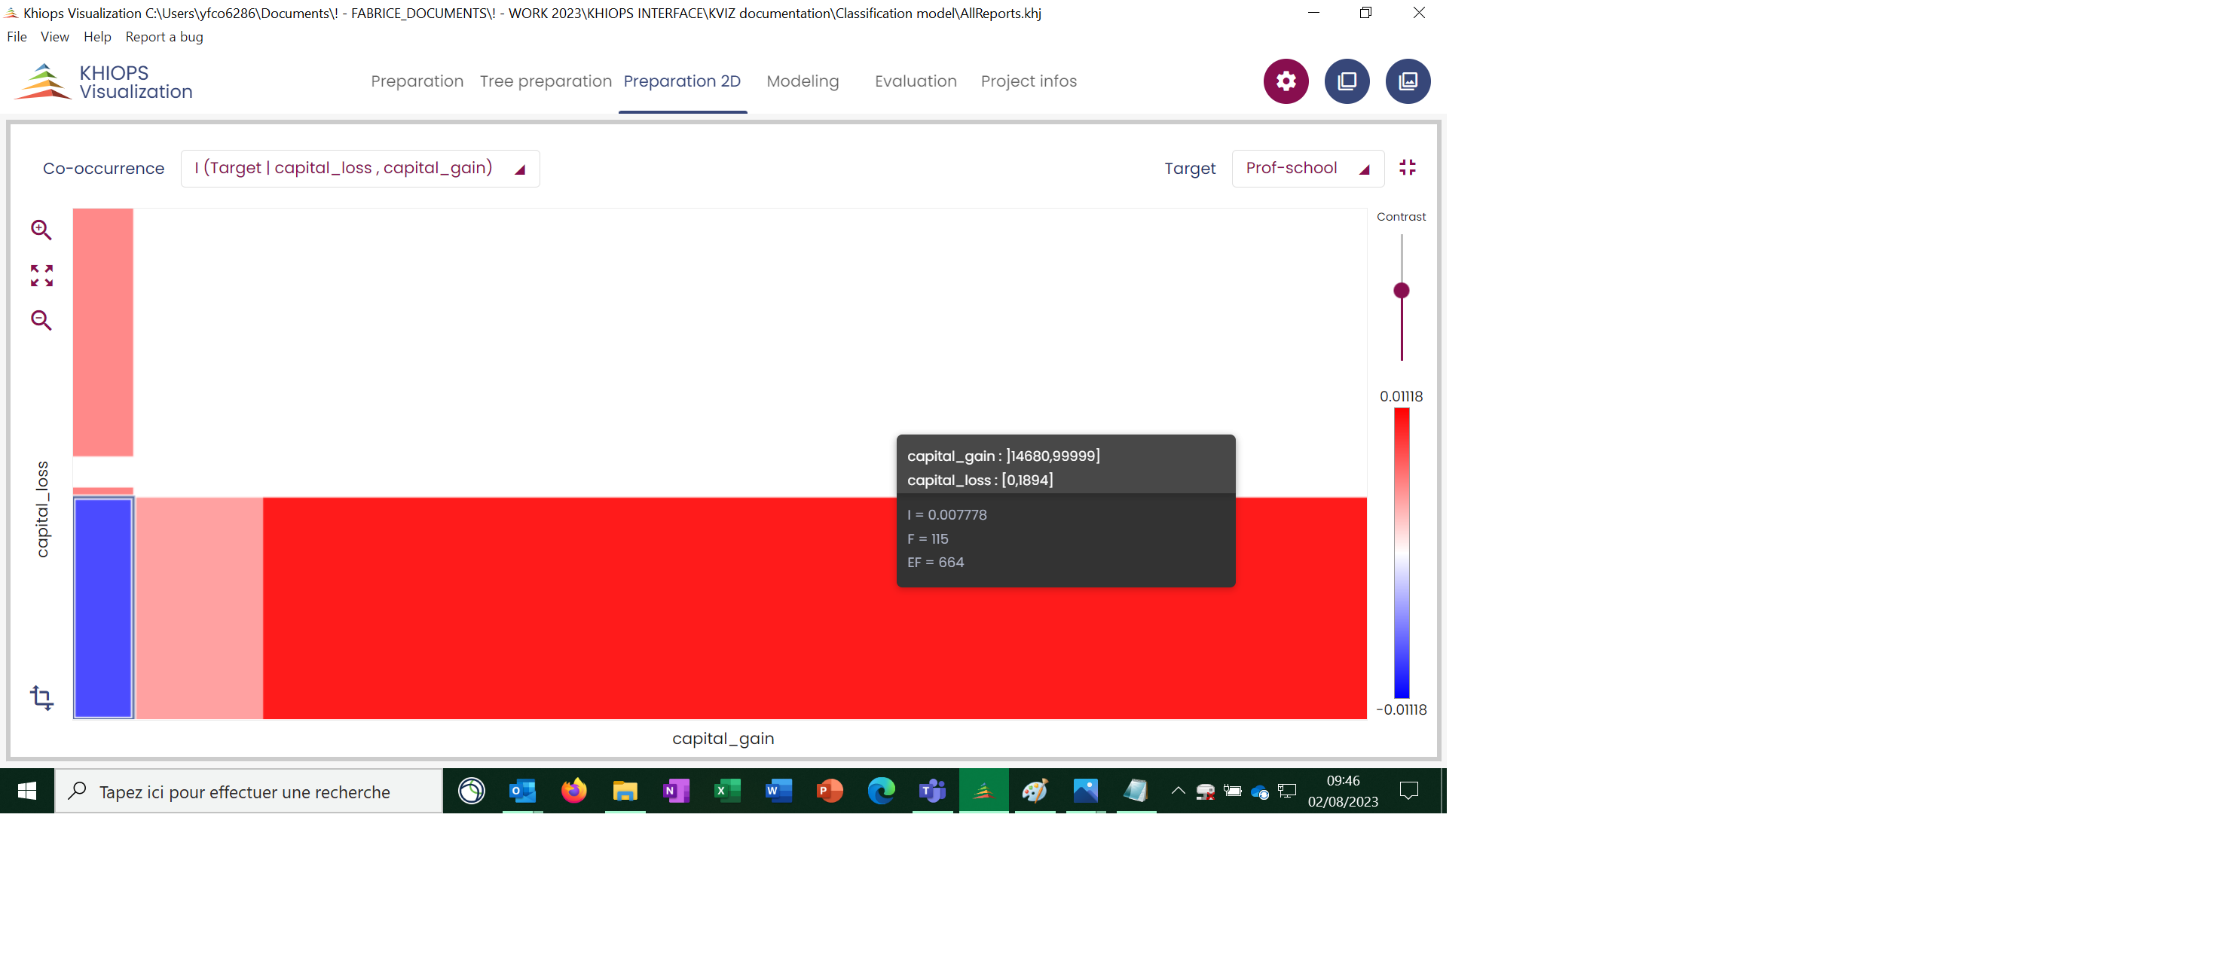Click the copy datas icon button
Viewport: 2238px width, 976px height.
pos(1347,81)
